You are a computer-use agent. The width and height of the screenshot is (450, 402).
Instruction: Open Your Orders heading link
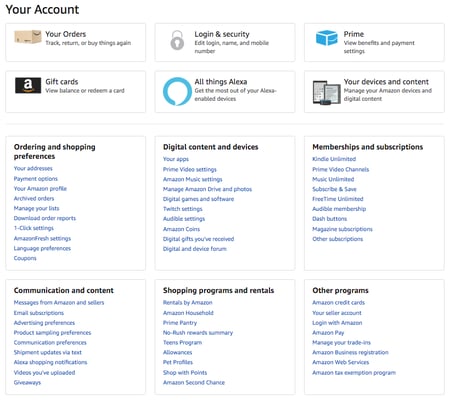[x=66, y=34]
